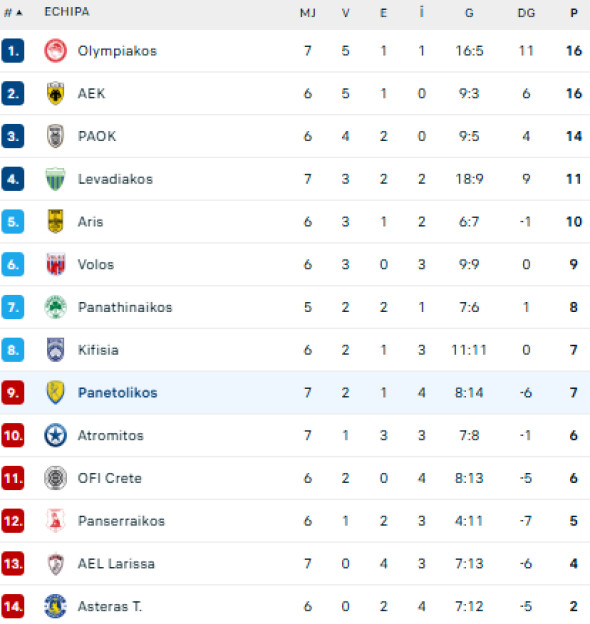Viewport: 590px width, 624px height.
Task: Click the Levadiakos green striped crest
Action: pos(55,179)
